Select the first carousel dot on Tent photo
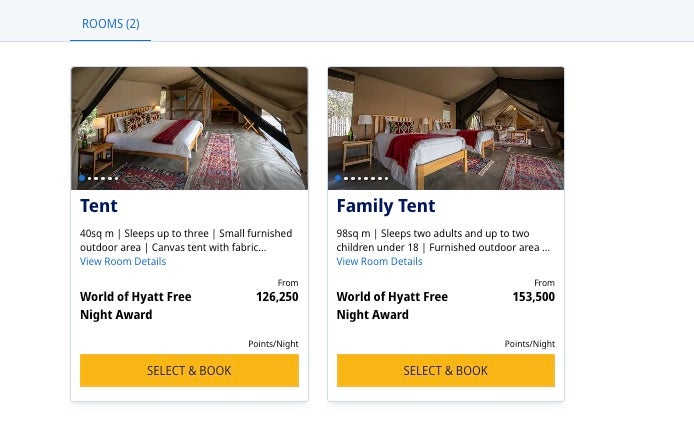 [x=82, y=179]
